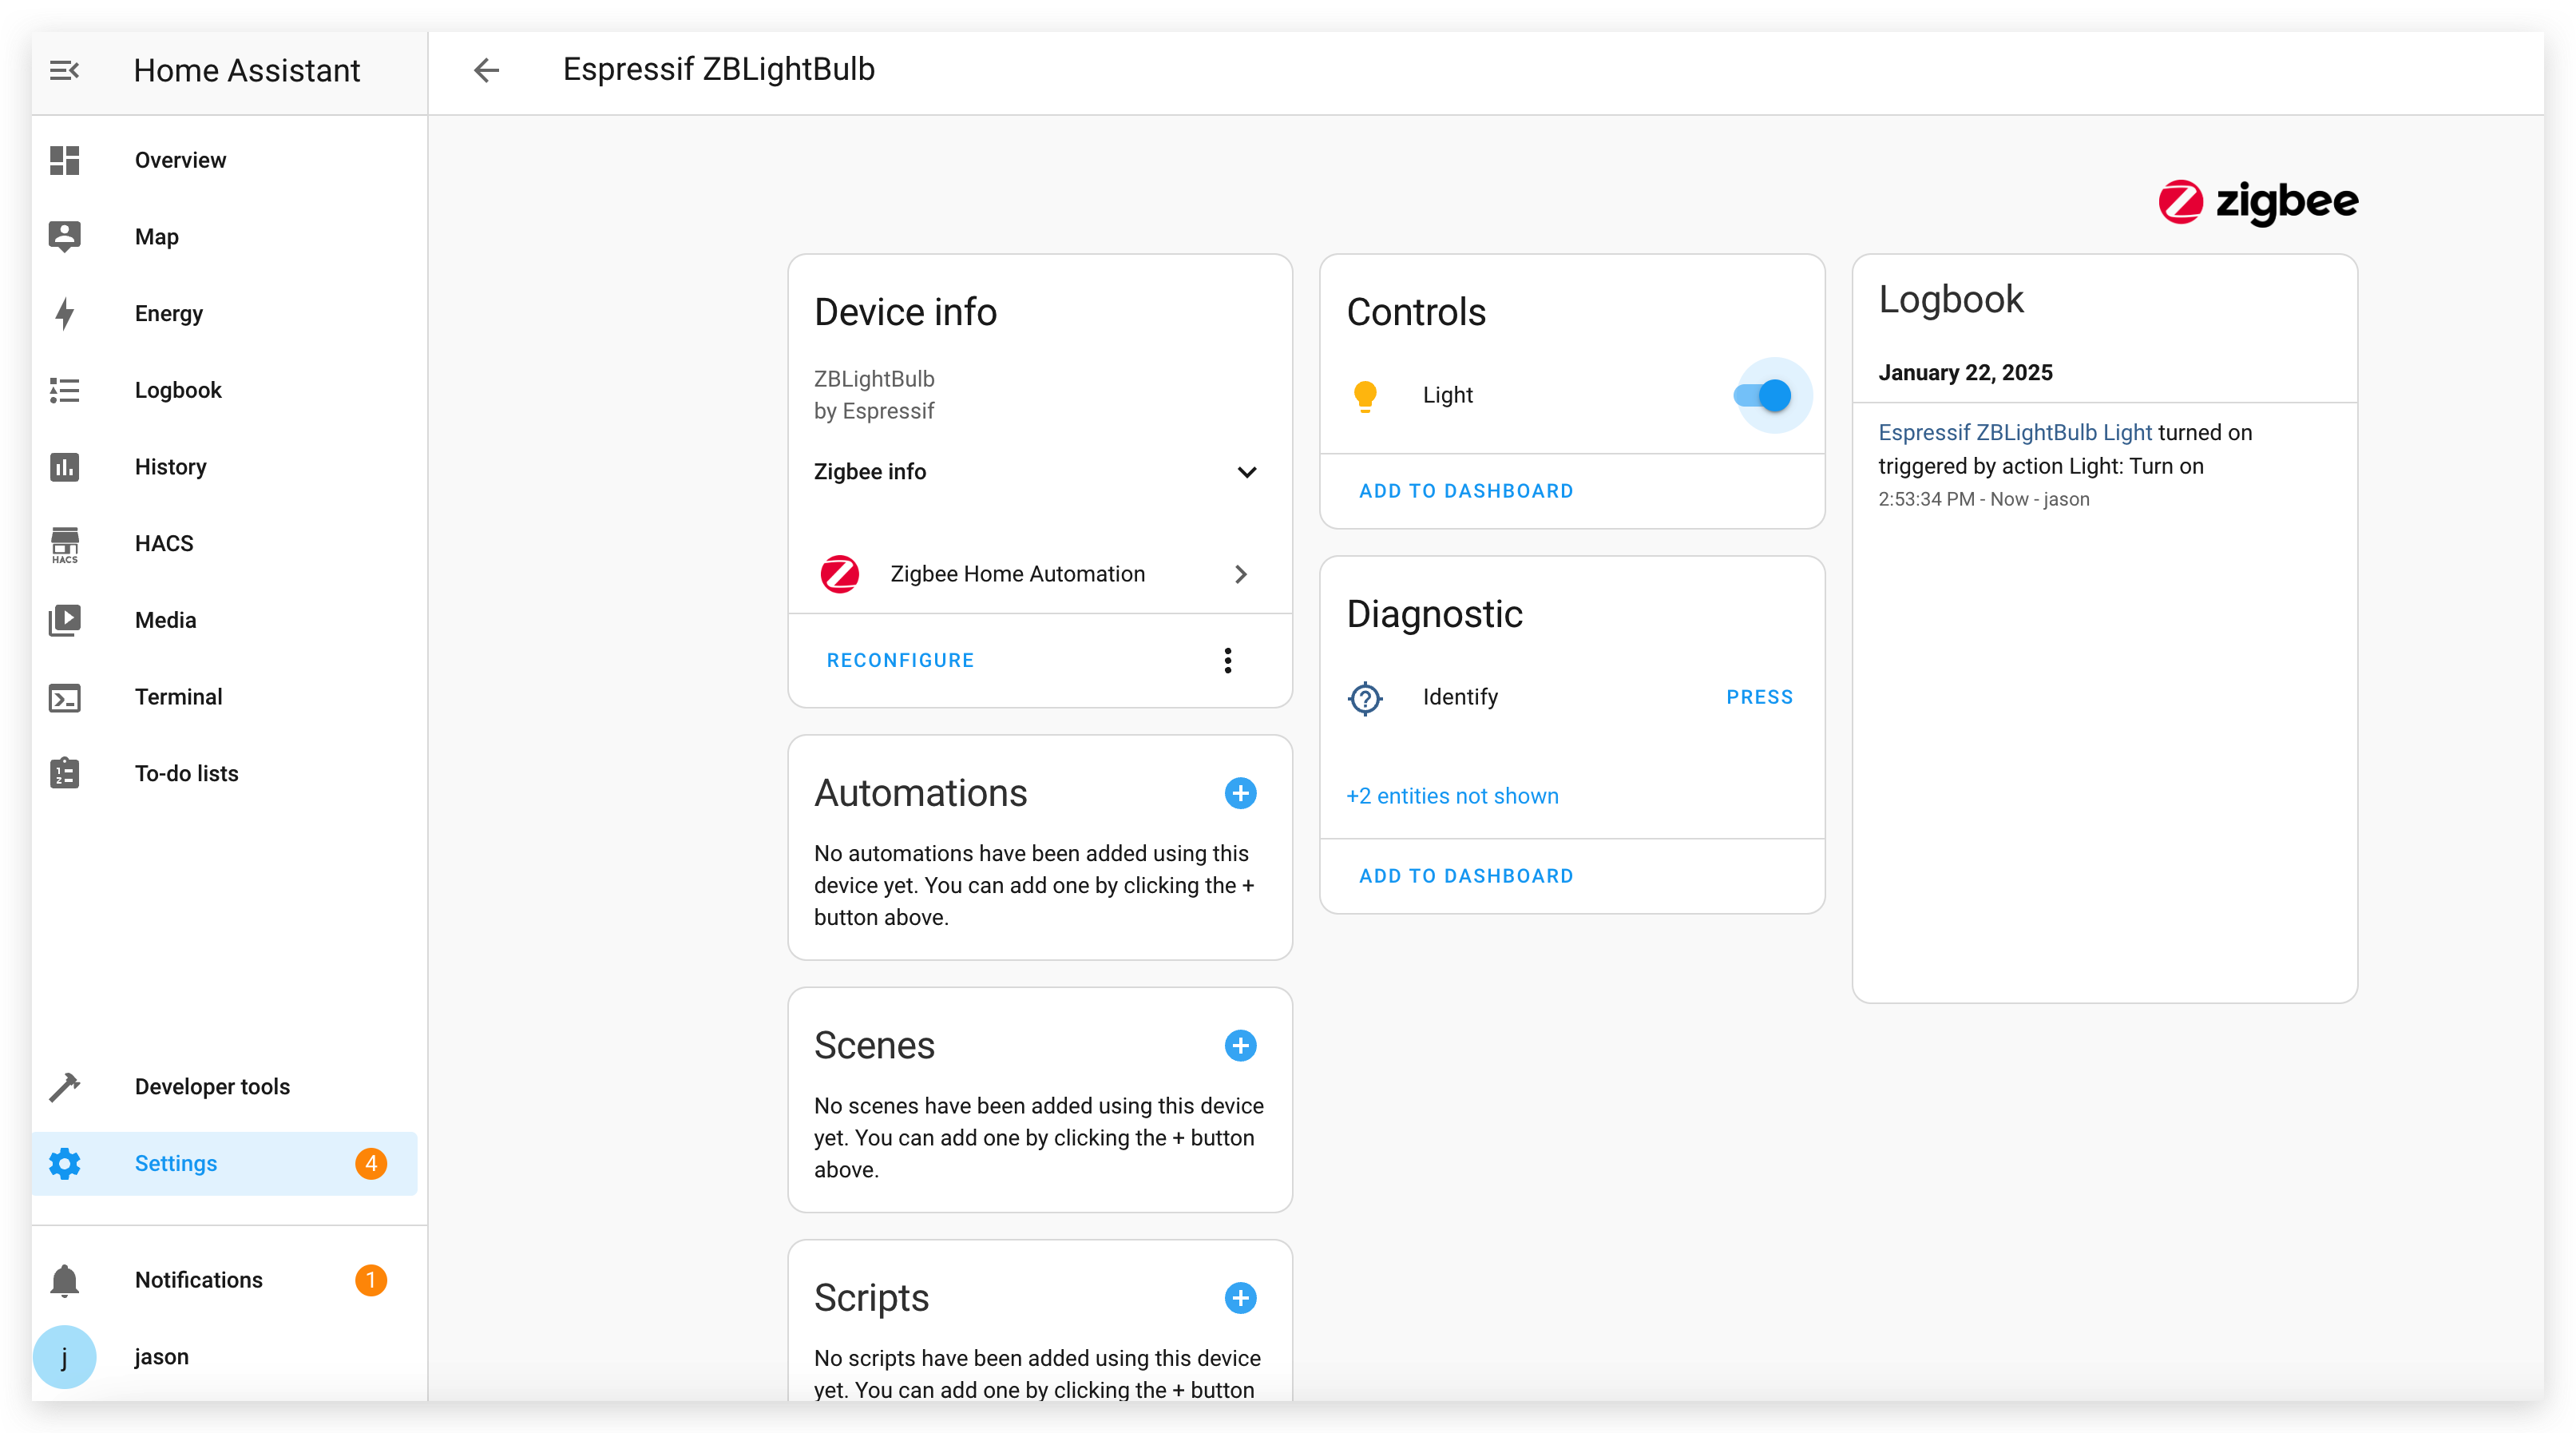Image resolution: width=2576 pixels, height=1433 pixels.
Task: Add a new script with plus icon
Action: pos(1240,1298)
